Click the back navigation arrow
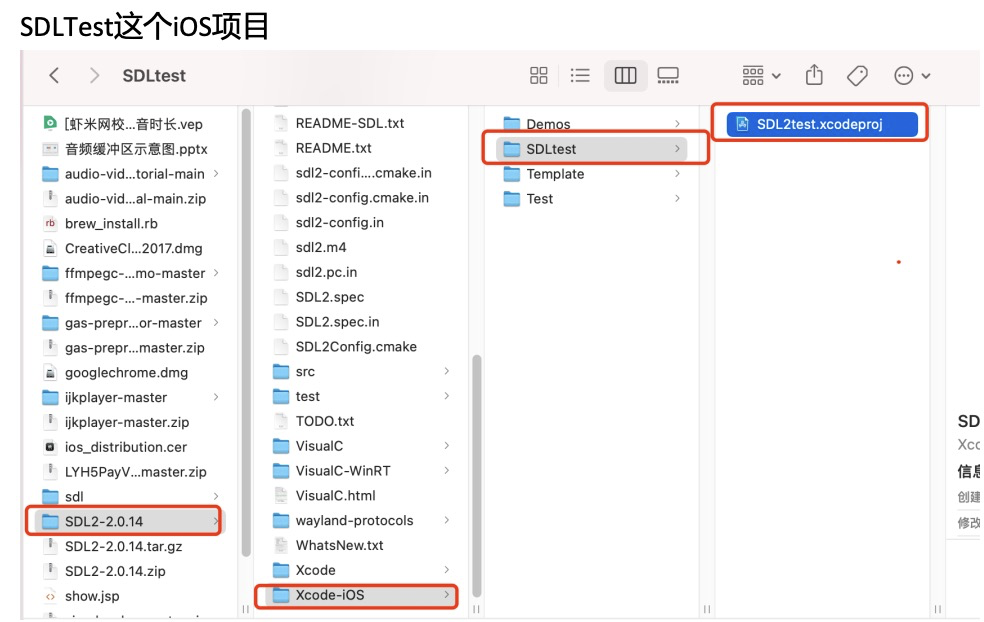This screenshot has height=622, width=984. (53, 74)
